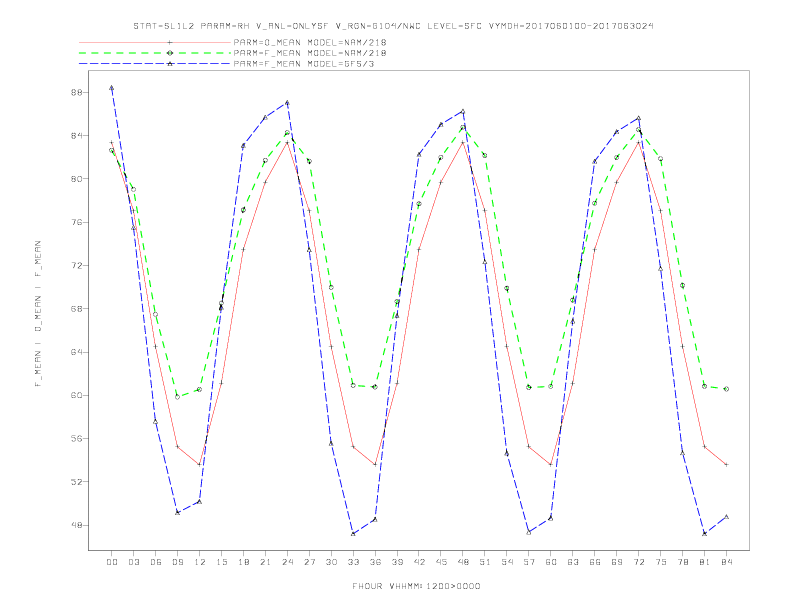Click the chart title starting with STAT=SL1L2
The image size is (792, 612).
(393, 26)
